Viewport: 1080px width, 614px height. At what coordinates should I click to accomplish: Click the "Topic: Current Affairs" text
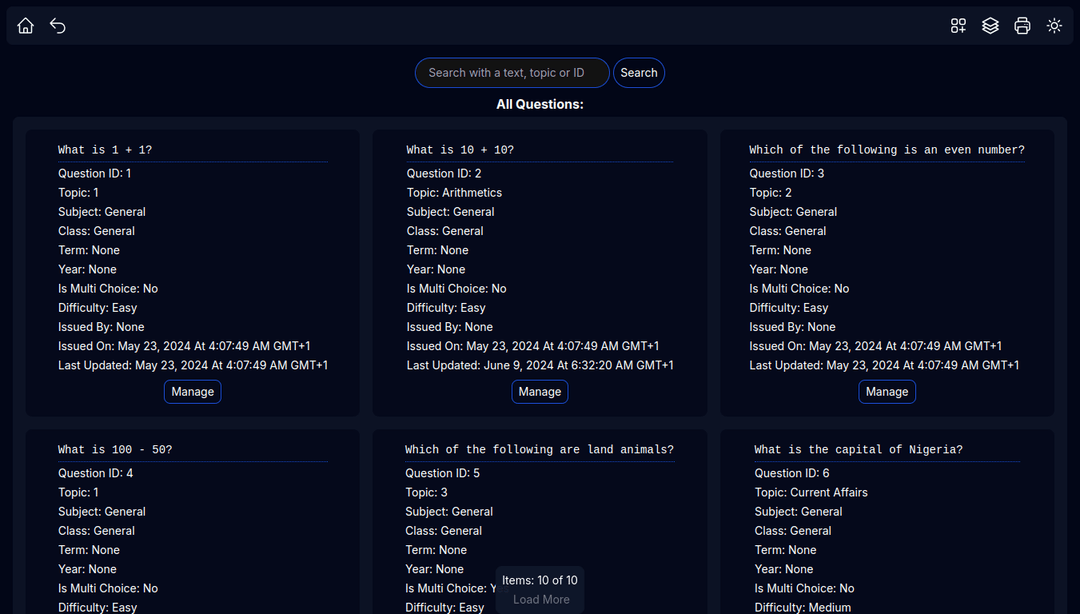click(811, 493)
